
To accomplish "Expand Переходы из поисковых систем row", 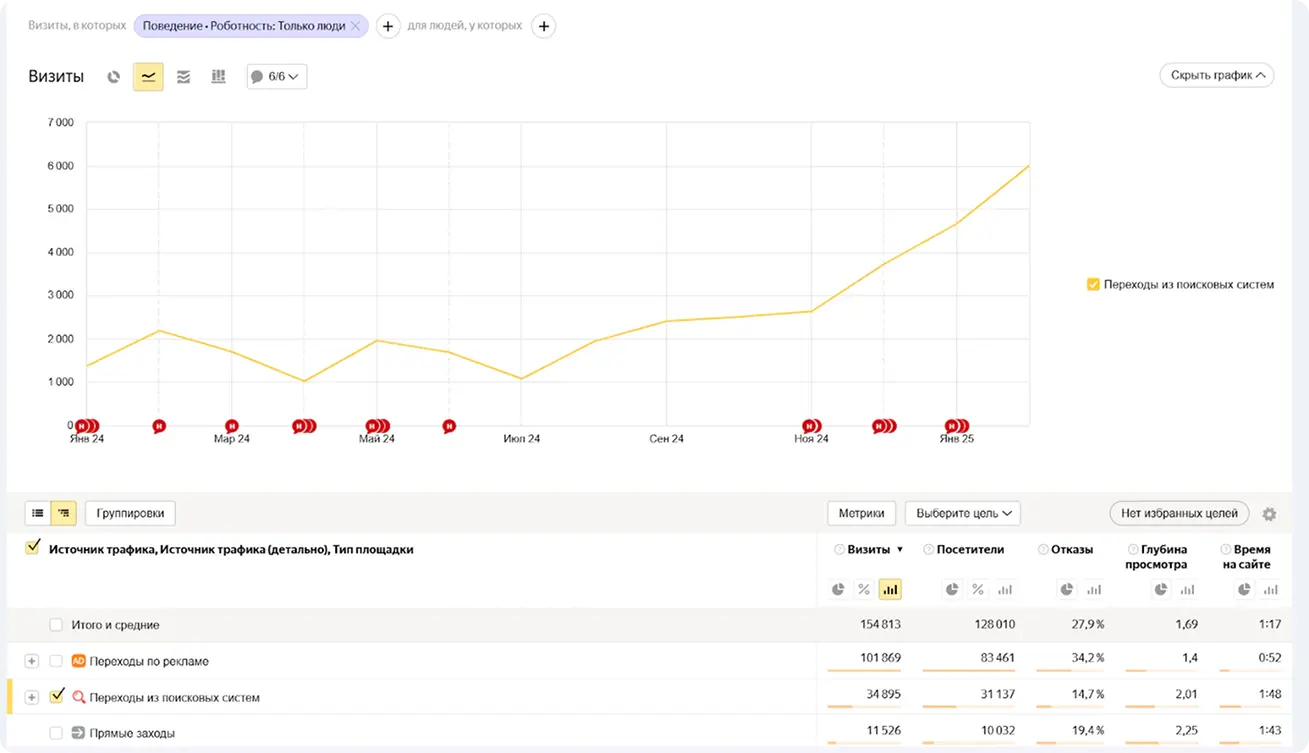I will 31,697.
